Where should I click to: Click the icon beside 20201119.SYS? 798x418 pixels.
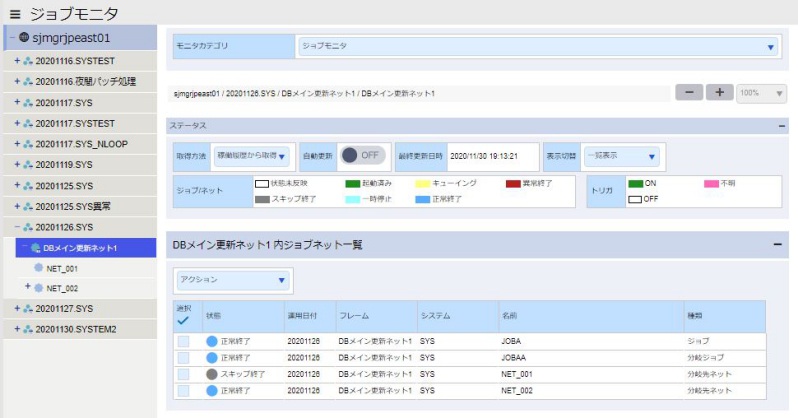pos(28,165)
